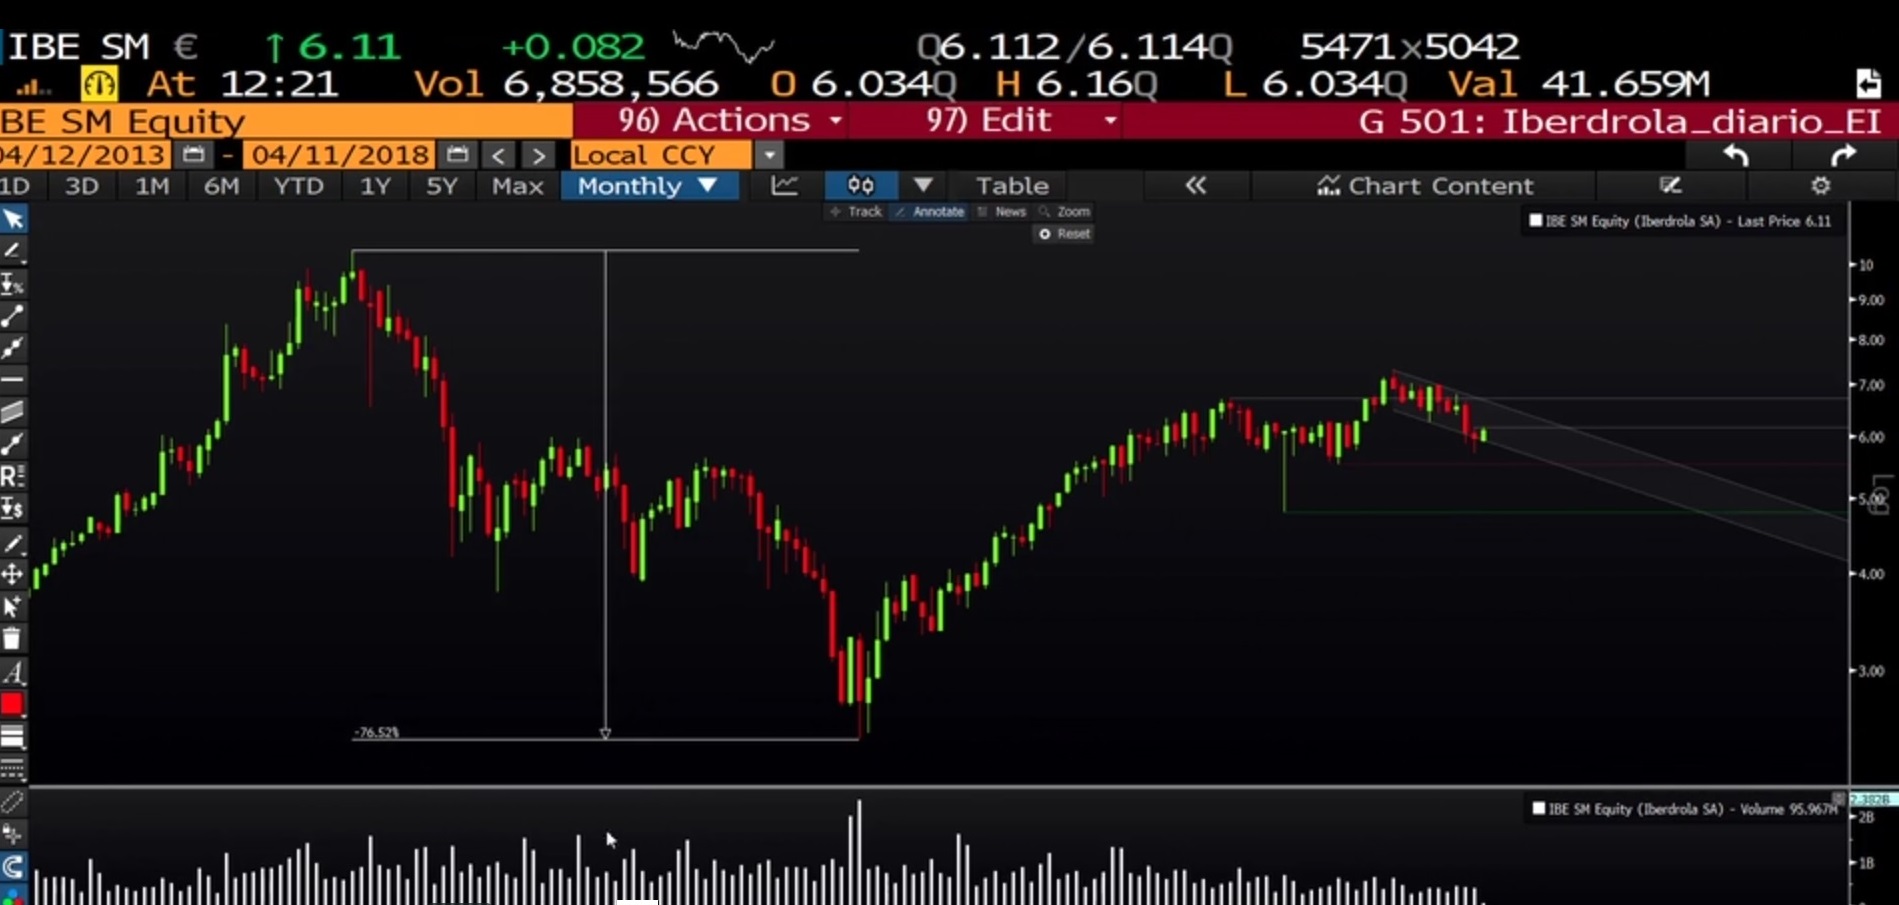Choose the percent change measure tool
This screenshot has height=905, width=1899.
(13, 284)
